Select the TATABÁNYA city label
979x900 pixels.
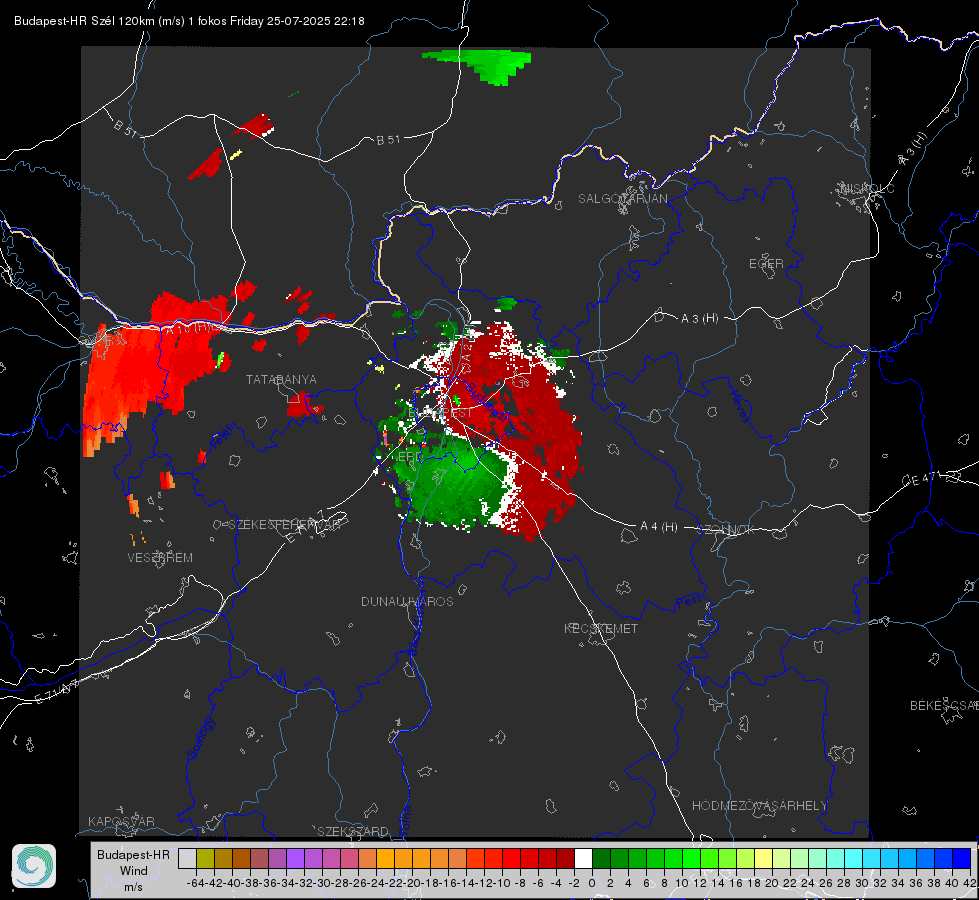pyautogui.click(x=281, y=379)
